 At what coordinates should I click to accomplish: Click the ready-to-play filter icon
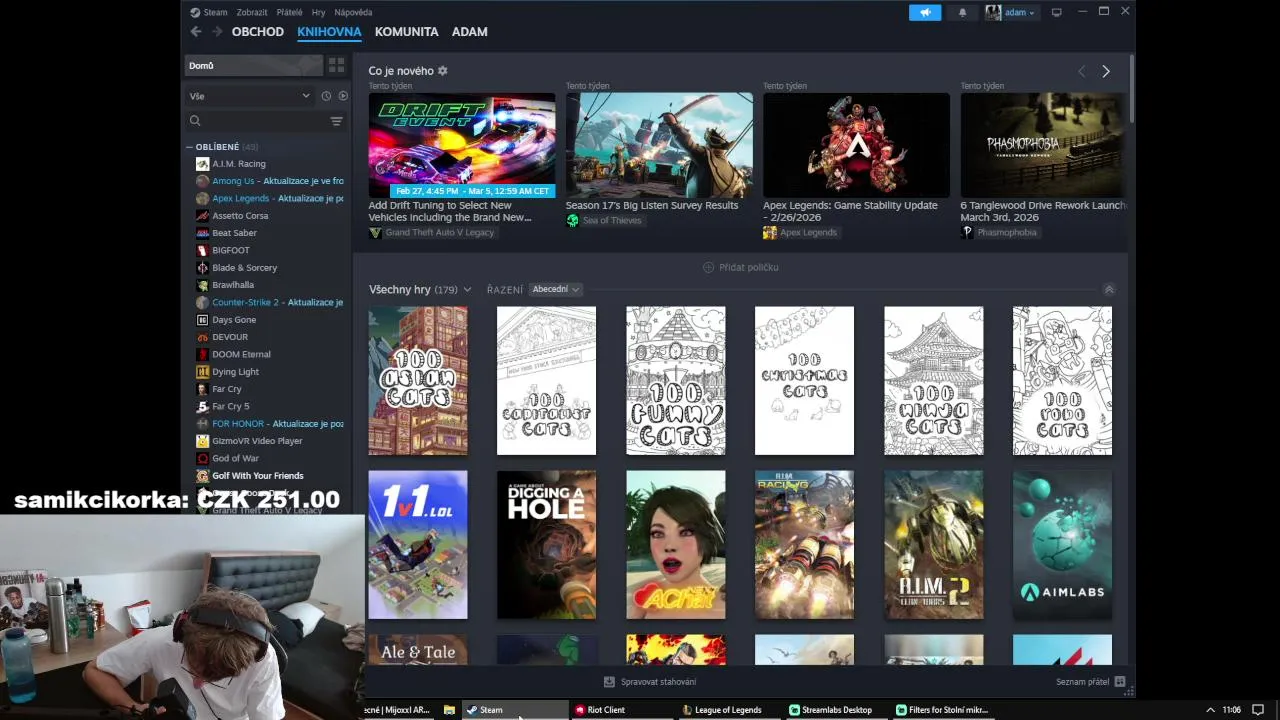tap(343, 96)
